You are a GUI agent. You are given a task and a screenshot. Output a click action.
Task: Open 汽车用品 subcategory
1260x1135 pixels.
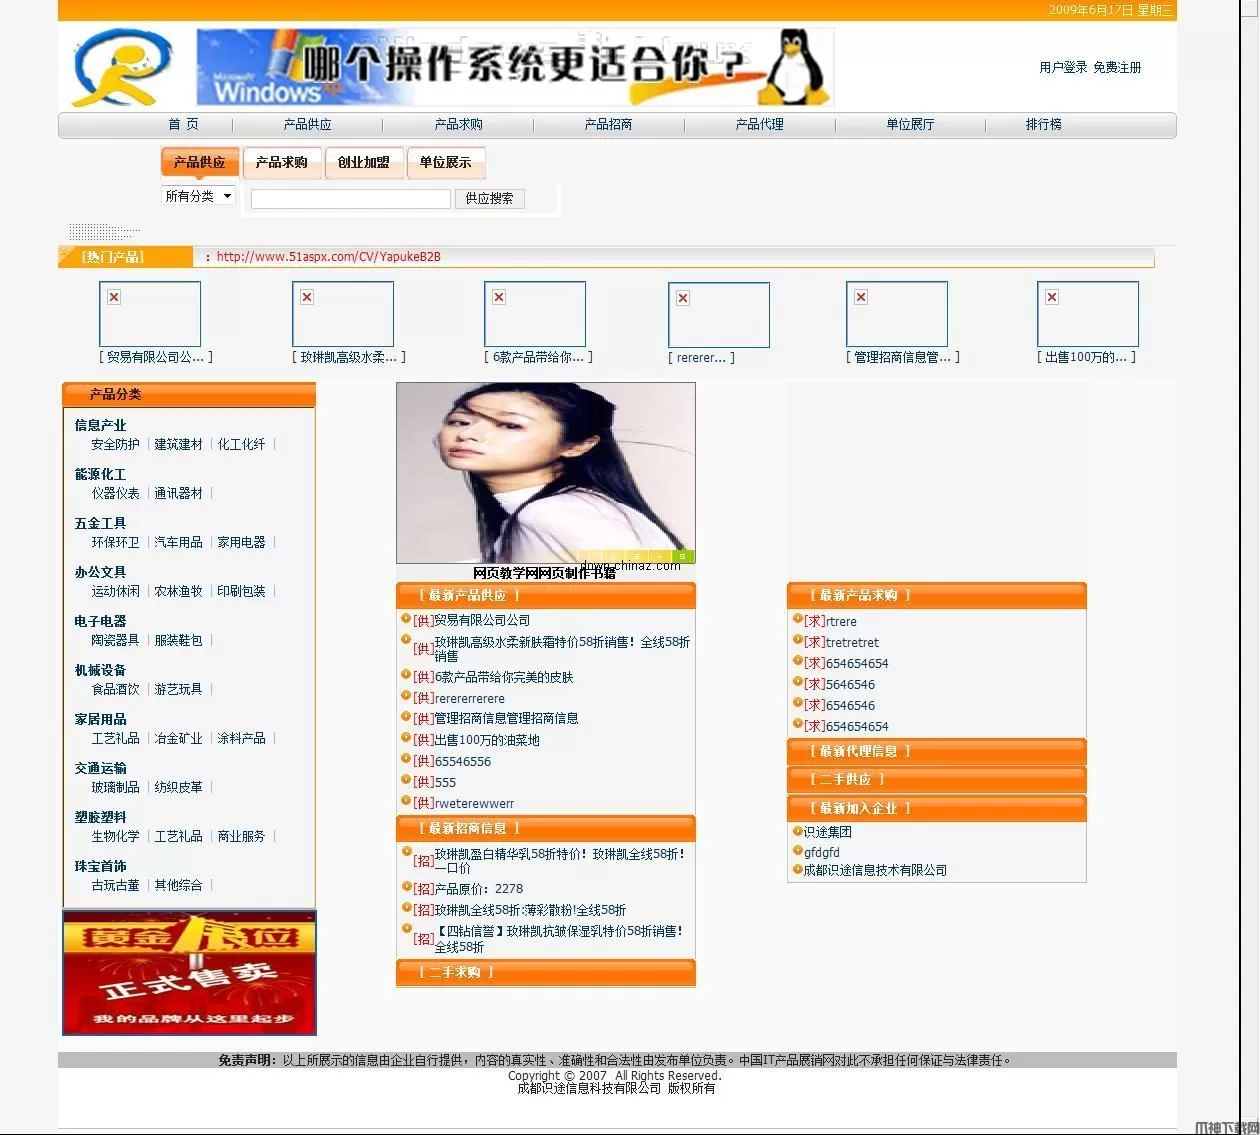(178, 542)
